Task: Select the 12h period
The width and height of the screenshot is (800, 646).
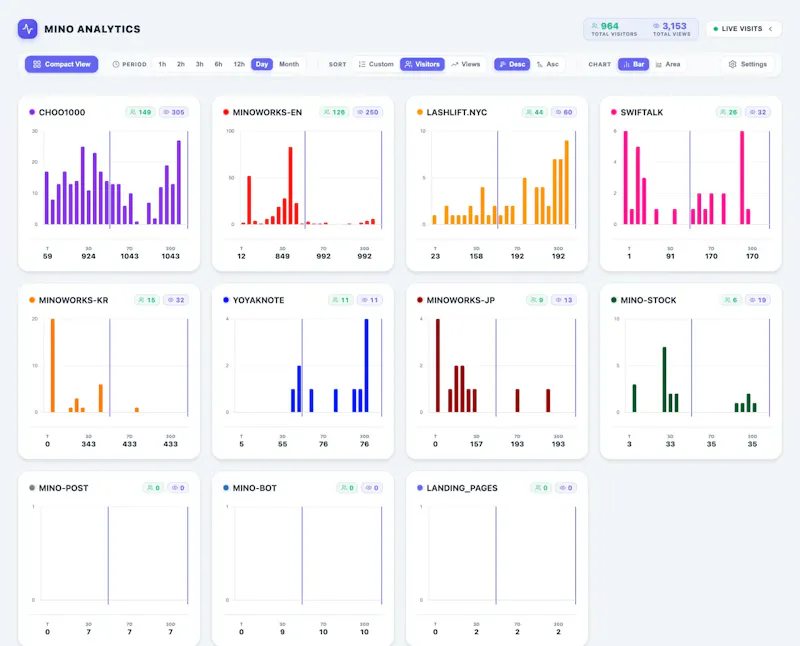Action: point(239,64)
